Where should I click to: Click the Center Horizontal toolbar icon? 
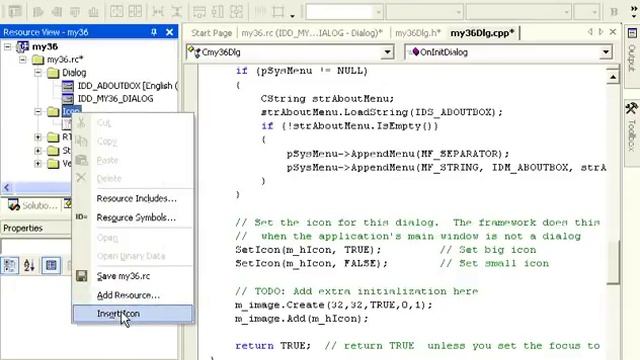click(136, 11)
